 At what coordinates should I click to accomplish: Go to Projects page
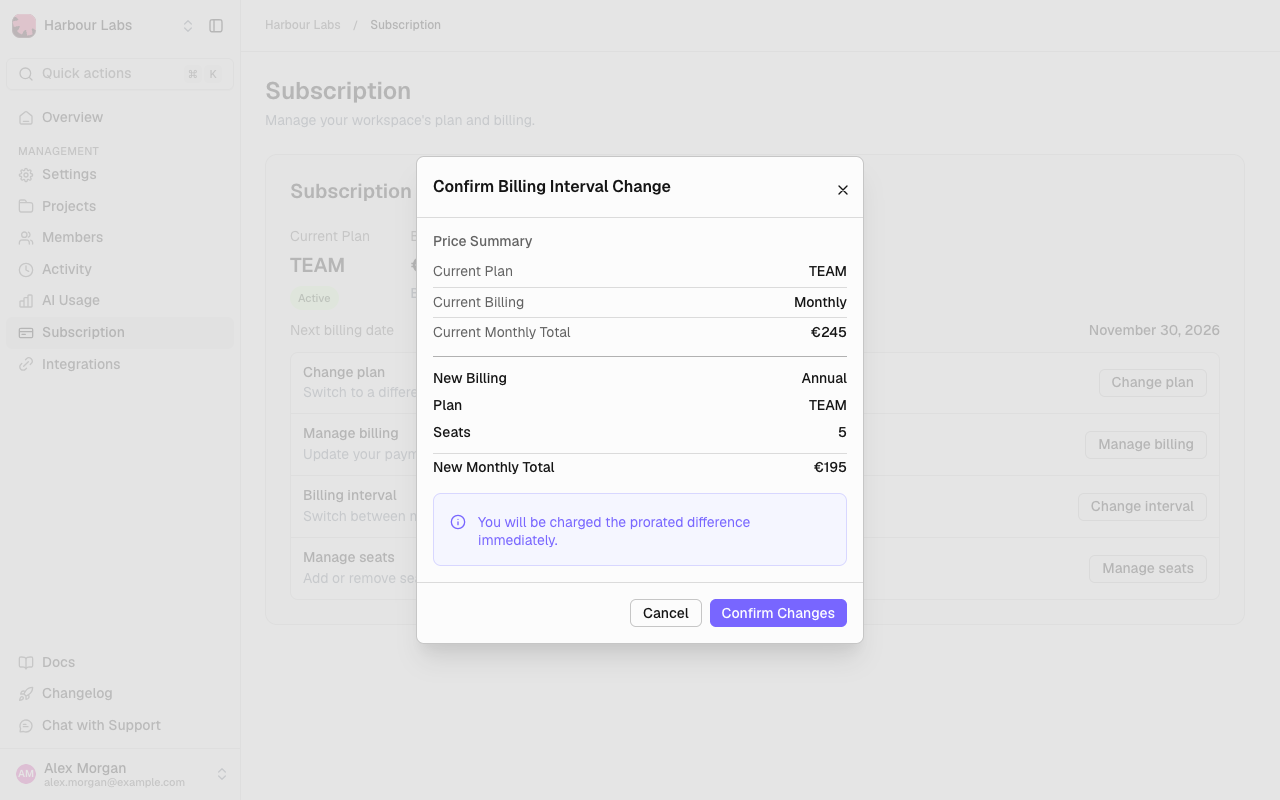(x=120, y=206)
